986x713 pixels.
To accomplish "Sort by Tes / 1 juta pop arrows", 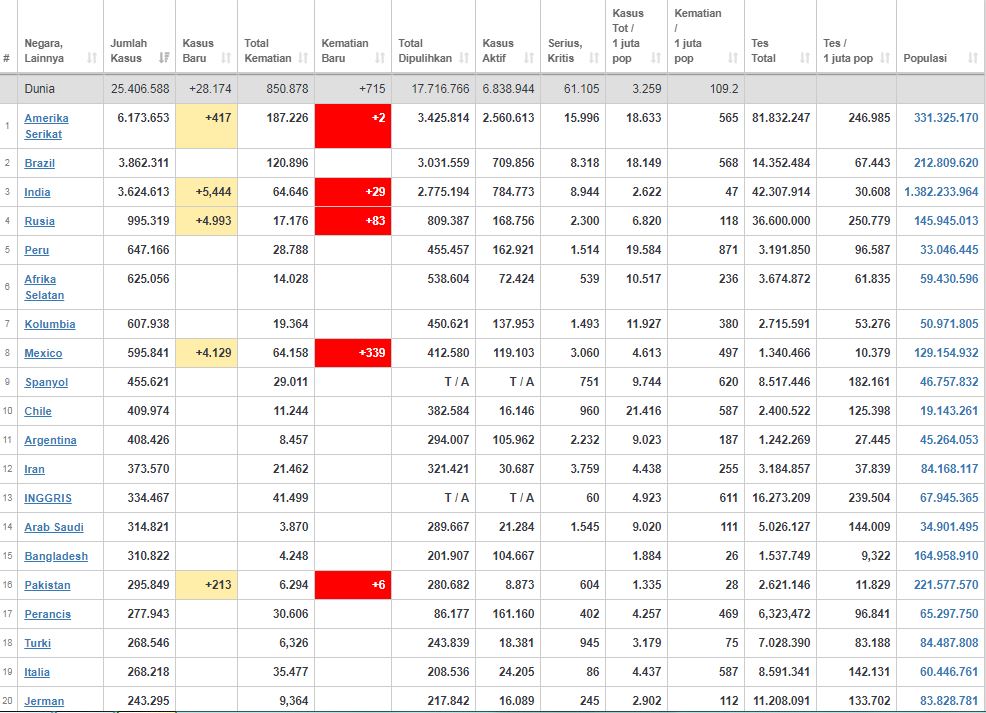I will [x=885, y=58].
